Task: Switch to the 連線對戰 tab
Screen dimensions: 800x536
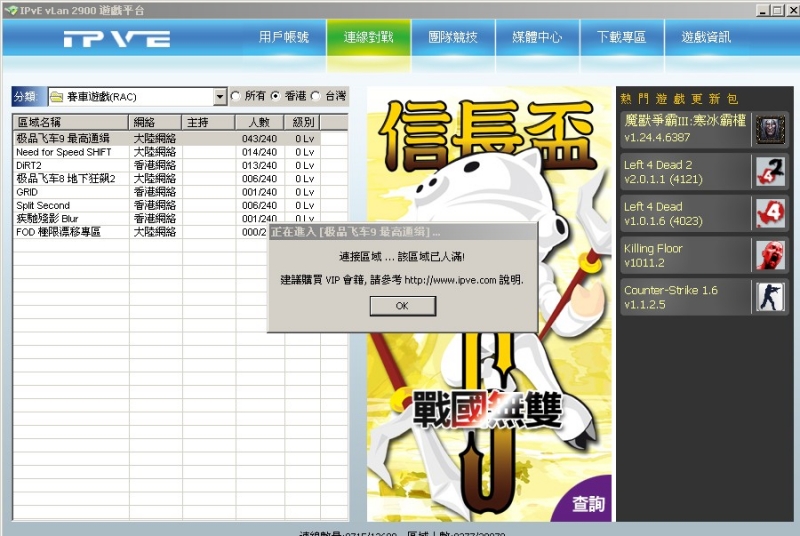Action: (368, 37)
